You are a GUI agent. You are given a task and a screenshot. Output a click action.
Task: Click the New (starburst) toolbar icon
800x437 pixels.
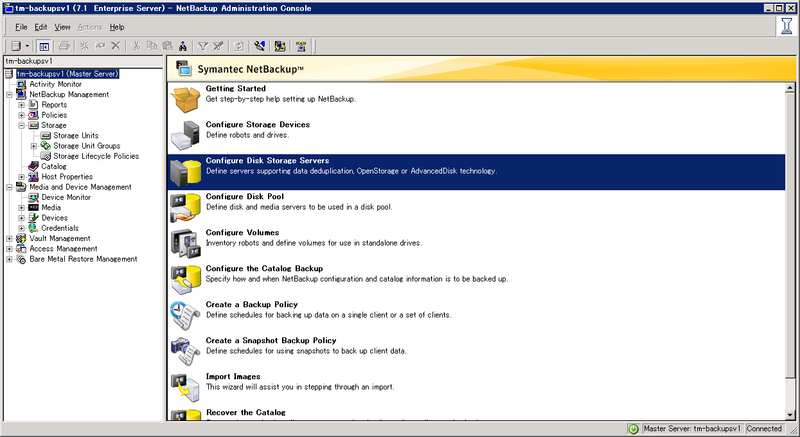[84, 46]
